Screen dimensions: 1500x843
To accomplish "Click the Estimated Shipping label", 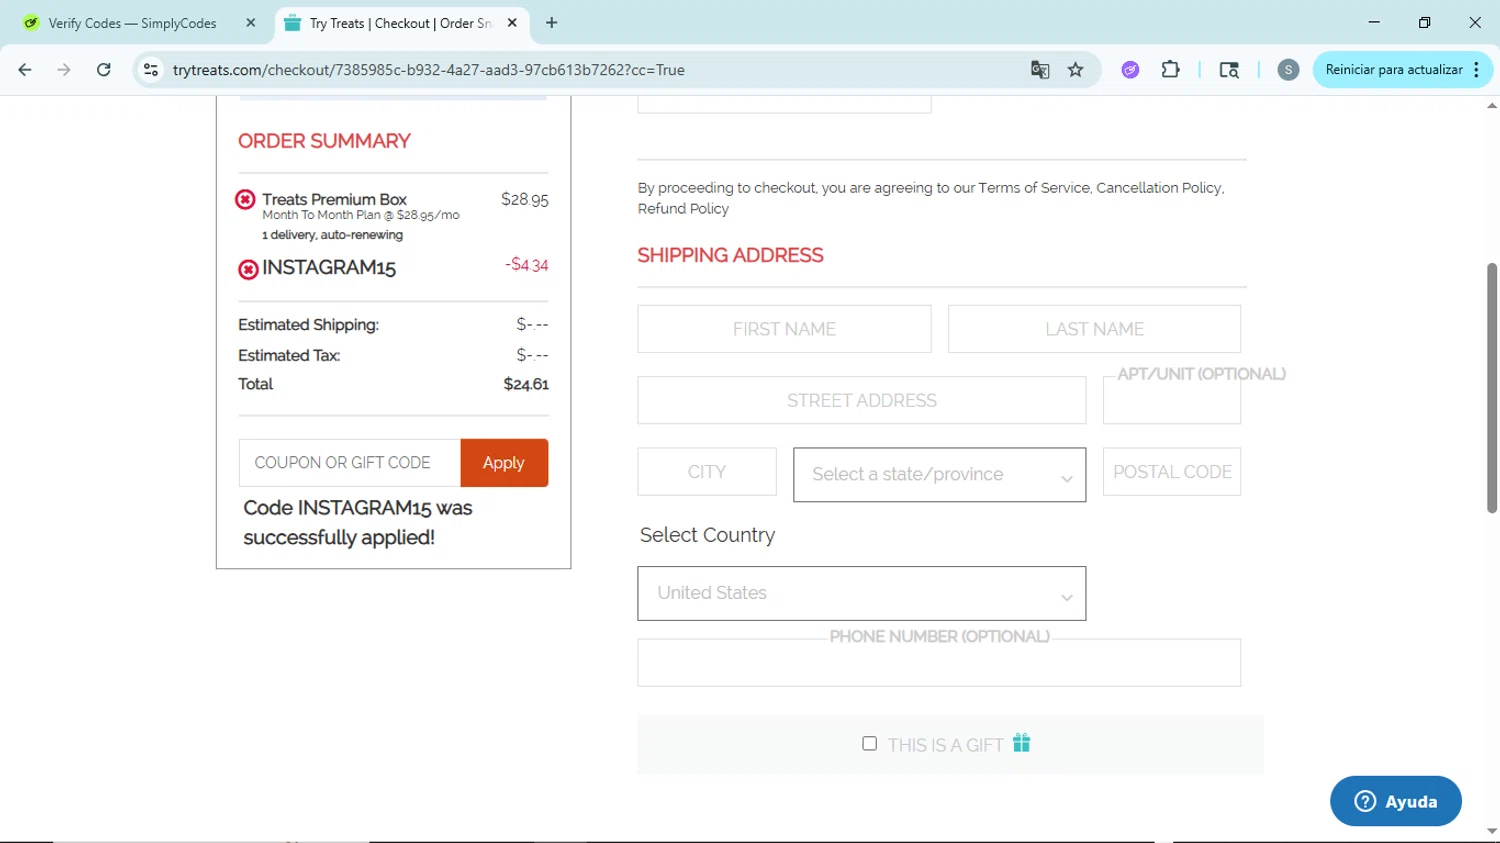I will 308,325.
